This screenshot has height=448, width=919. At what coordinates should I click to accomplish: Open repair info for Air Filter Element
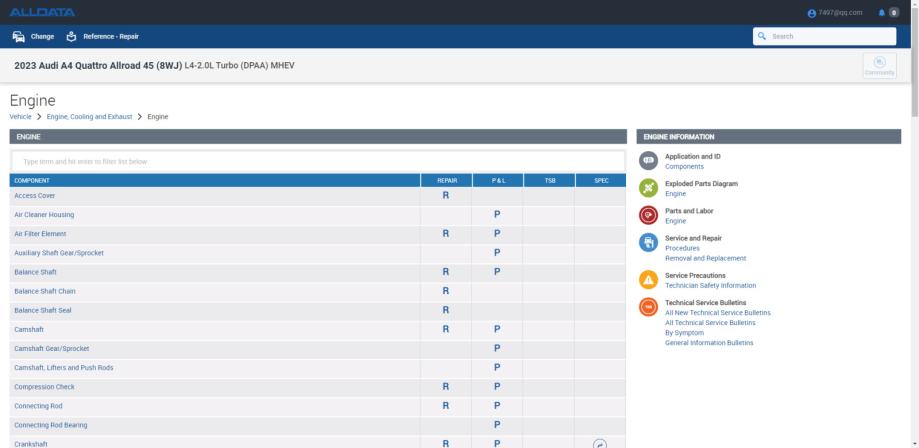(x=445, y=233)
